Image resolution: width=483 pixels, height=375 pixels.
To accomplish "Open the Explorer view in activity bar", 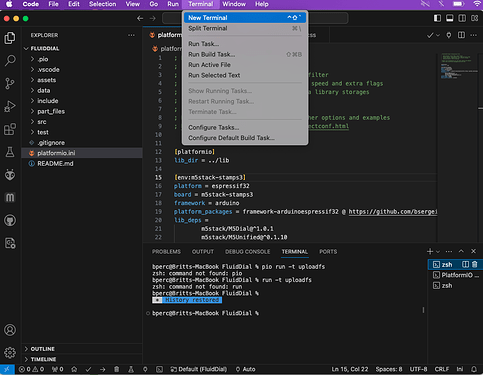I will [10, 38].
